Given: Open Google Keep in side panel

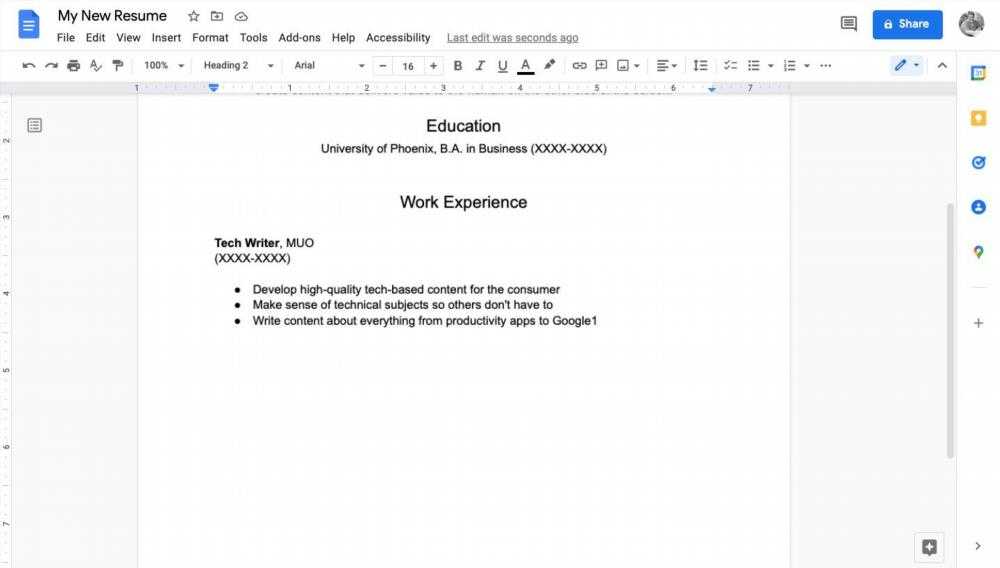Looking at the screenshot, I should (978, 118).
